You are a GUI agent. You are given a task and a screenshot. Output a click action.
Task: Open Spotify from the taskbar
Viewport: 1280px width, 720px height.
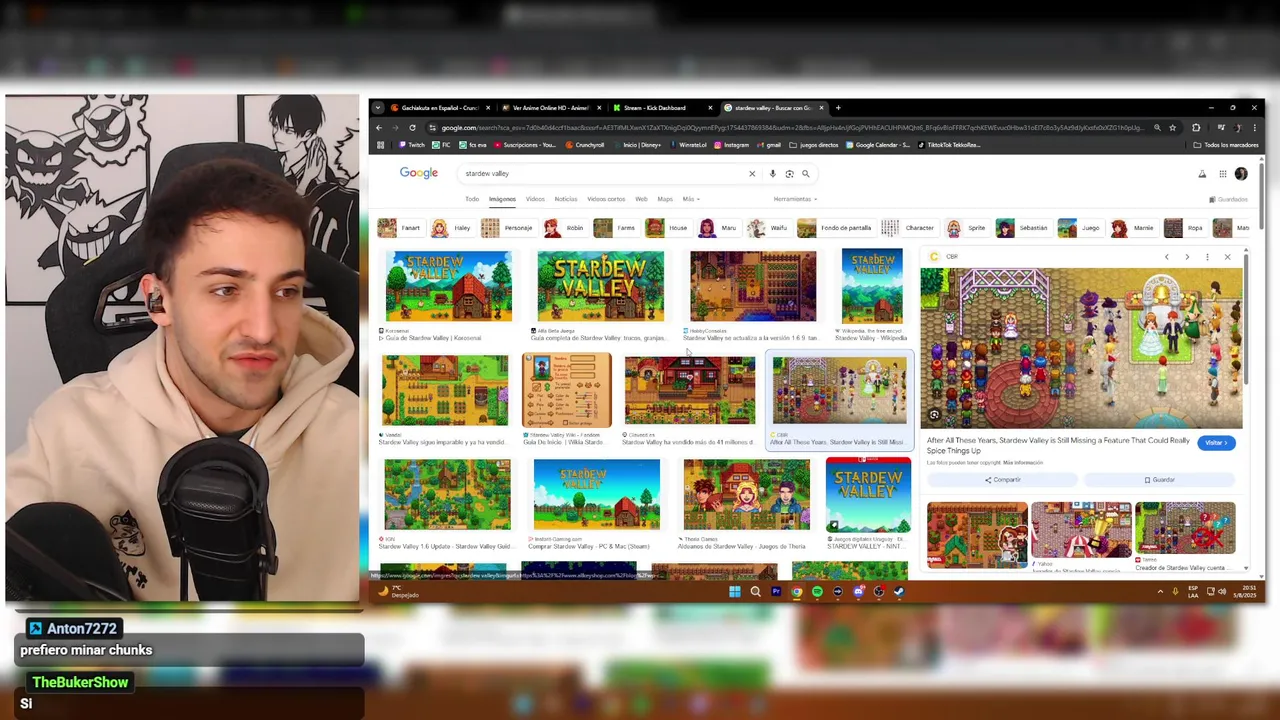coord(817,591)
